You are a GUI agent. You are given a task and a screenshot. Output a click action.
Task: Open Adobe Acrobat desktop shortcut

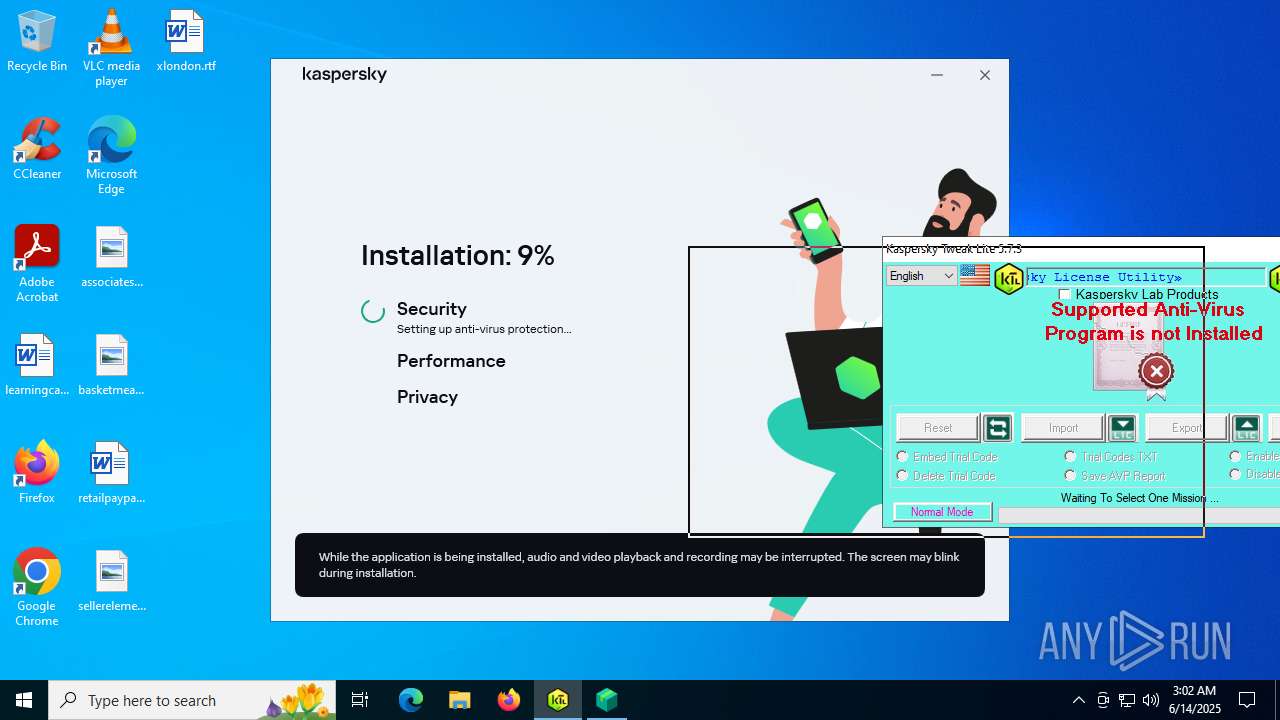point(37,263)
